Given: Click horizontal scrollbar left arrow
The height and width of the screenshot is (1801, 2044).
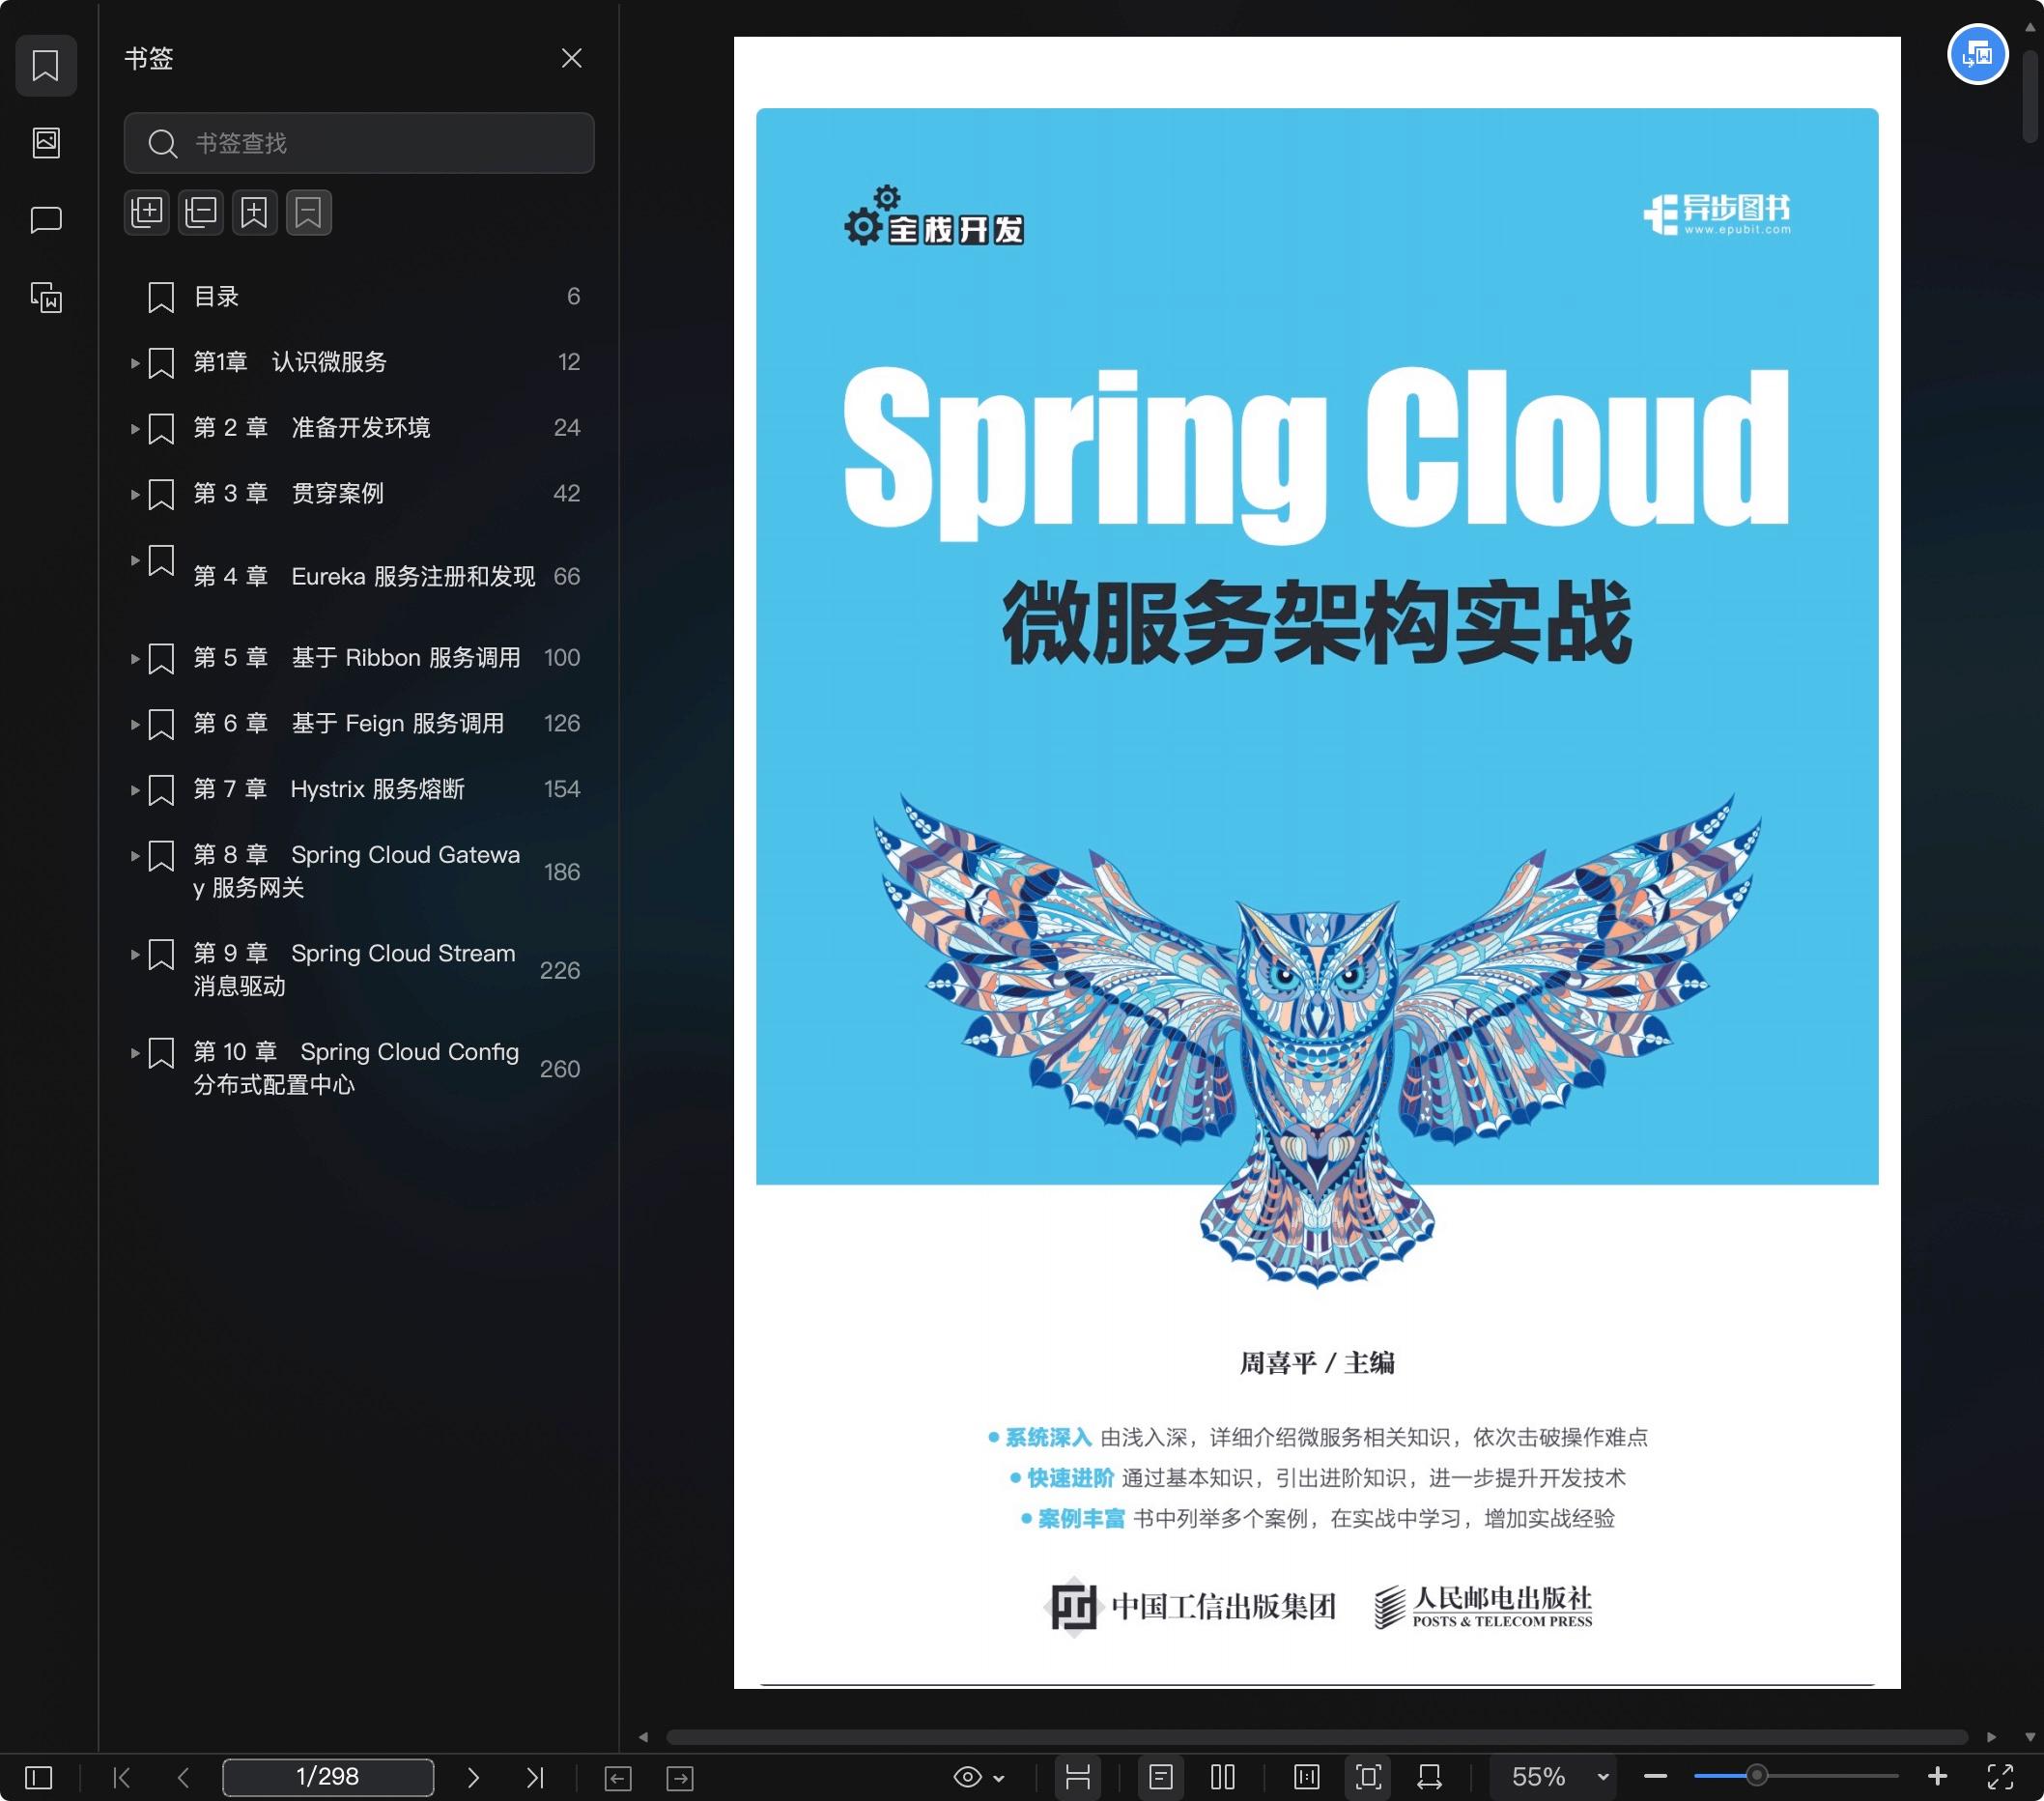Looking at the screenshot, I should coord(643,1737).
